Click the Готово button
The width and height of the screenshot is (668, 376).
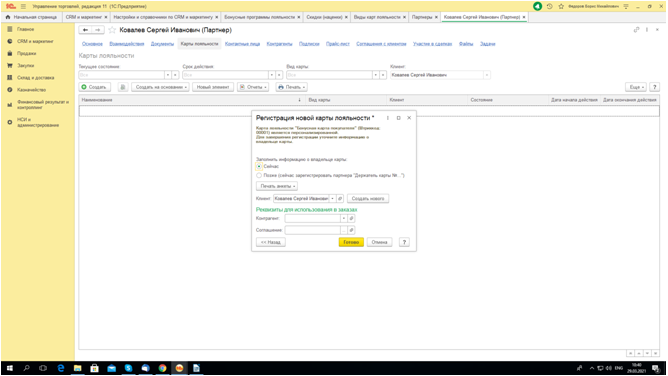[x=351, y=242]
